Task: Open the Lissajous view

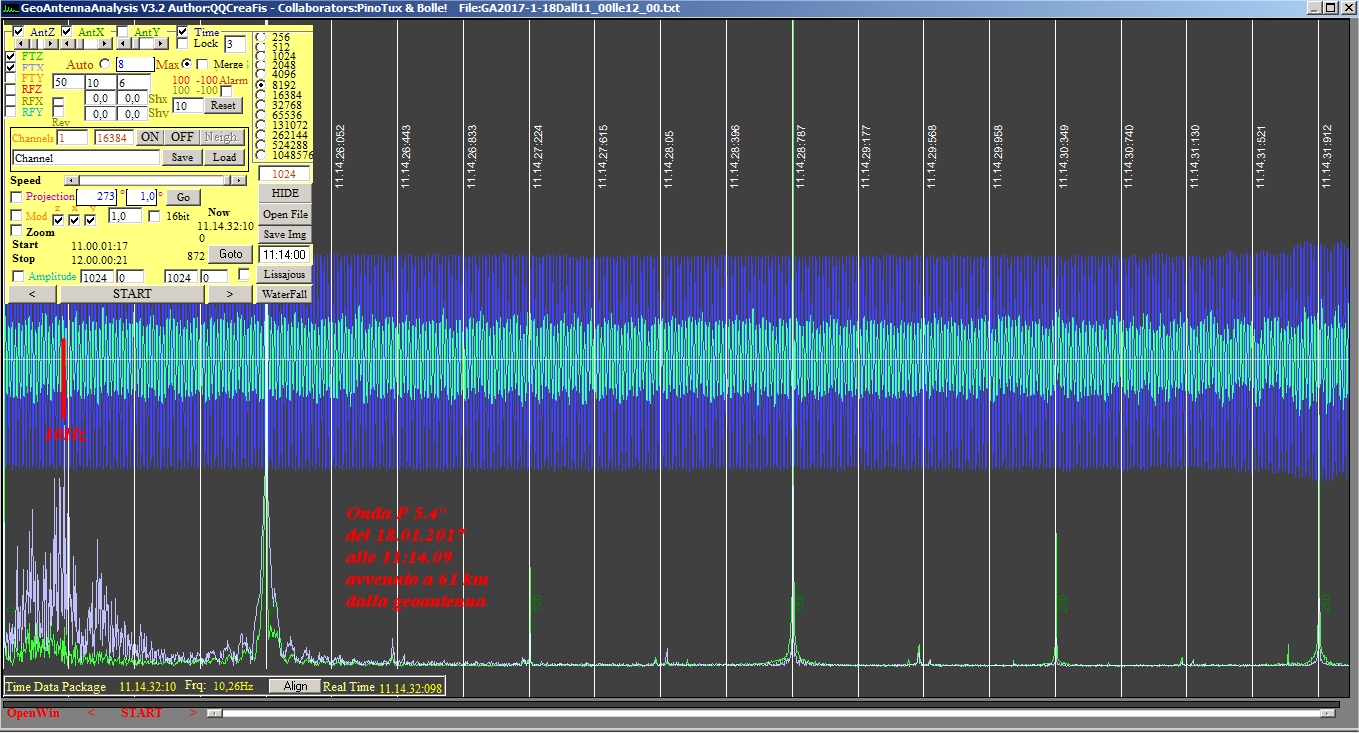Action: (285, 274)
